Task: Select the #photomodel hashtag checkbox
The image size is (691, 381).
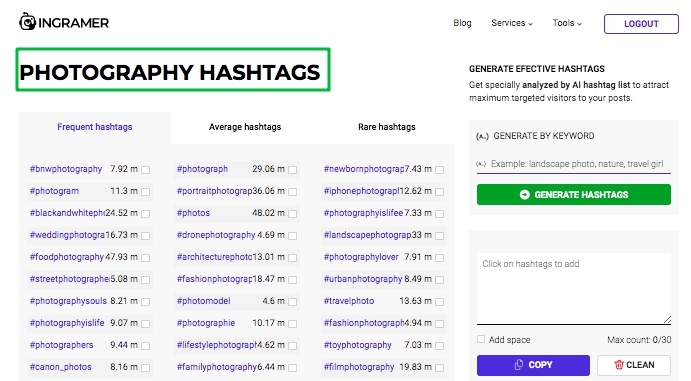Action: coord(292,302)
